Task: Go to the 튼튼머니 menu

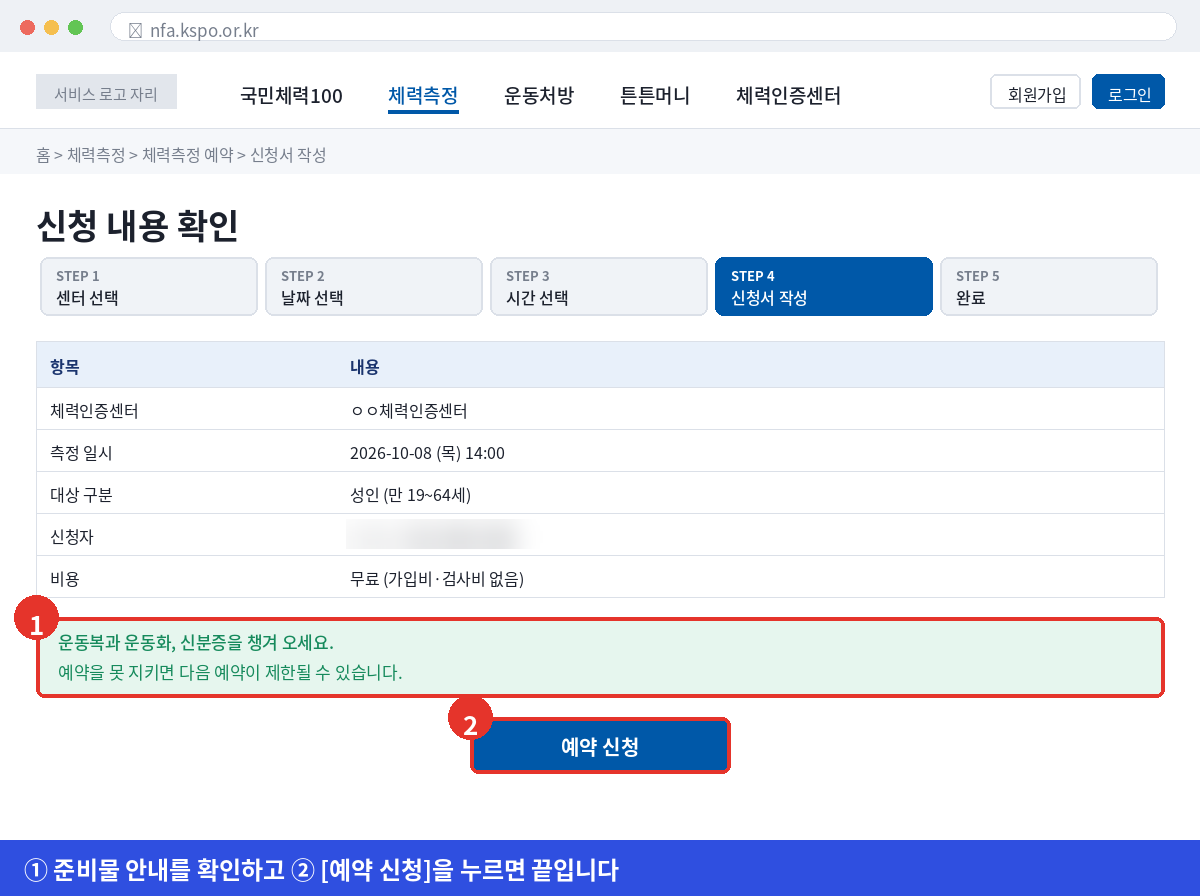Action: pyautogui.click(x=655, y=96)
